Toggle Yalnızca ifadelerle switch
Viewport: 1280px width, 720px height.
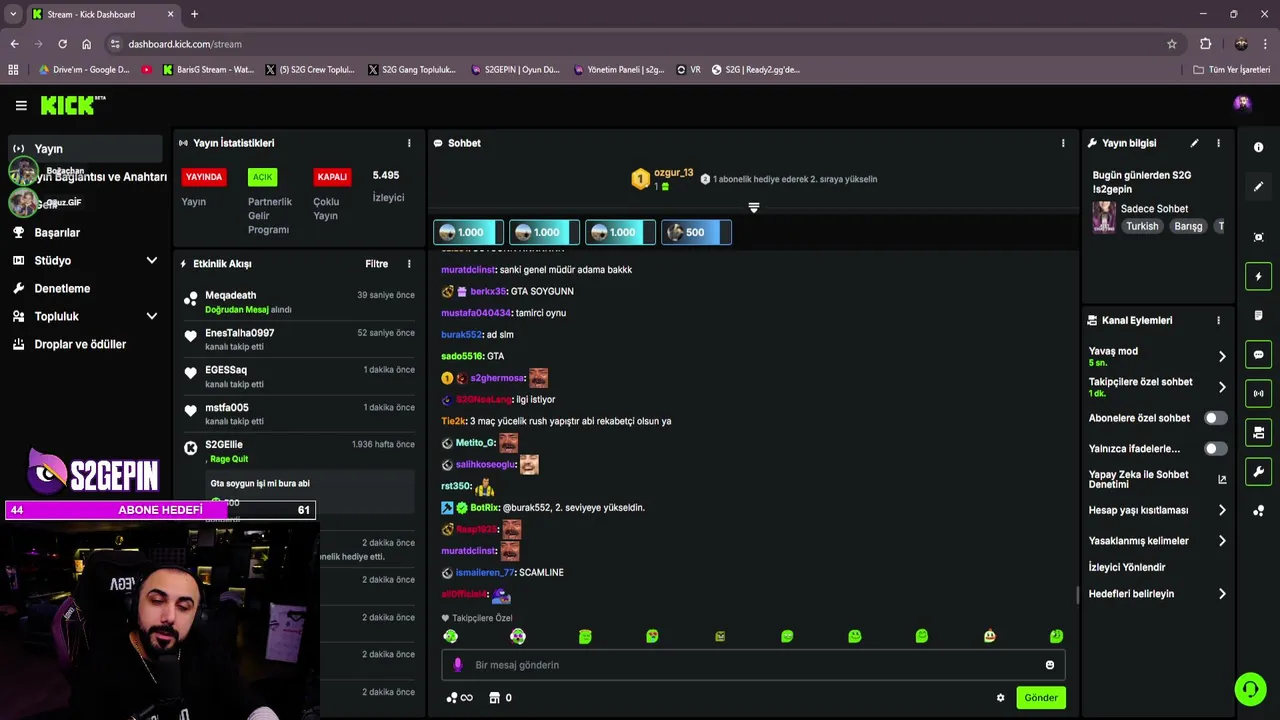1215,449
